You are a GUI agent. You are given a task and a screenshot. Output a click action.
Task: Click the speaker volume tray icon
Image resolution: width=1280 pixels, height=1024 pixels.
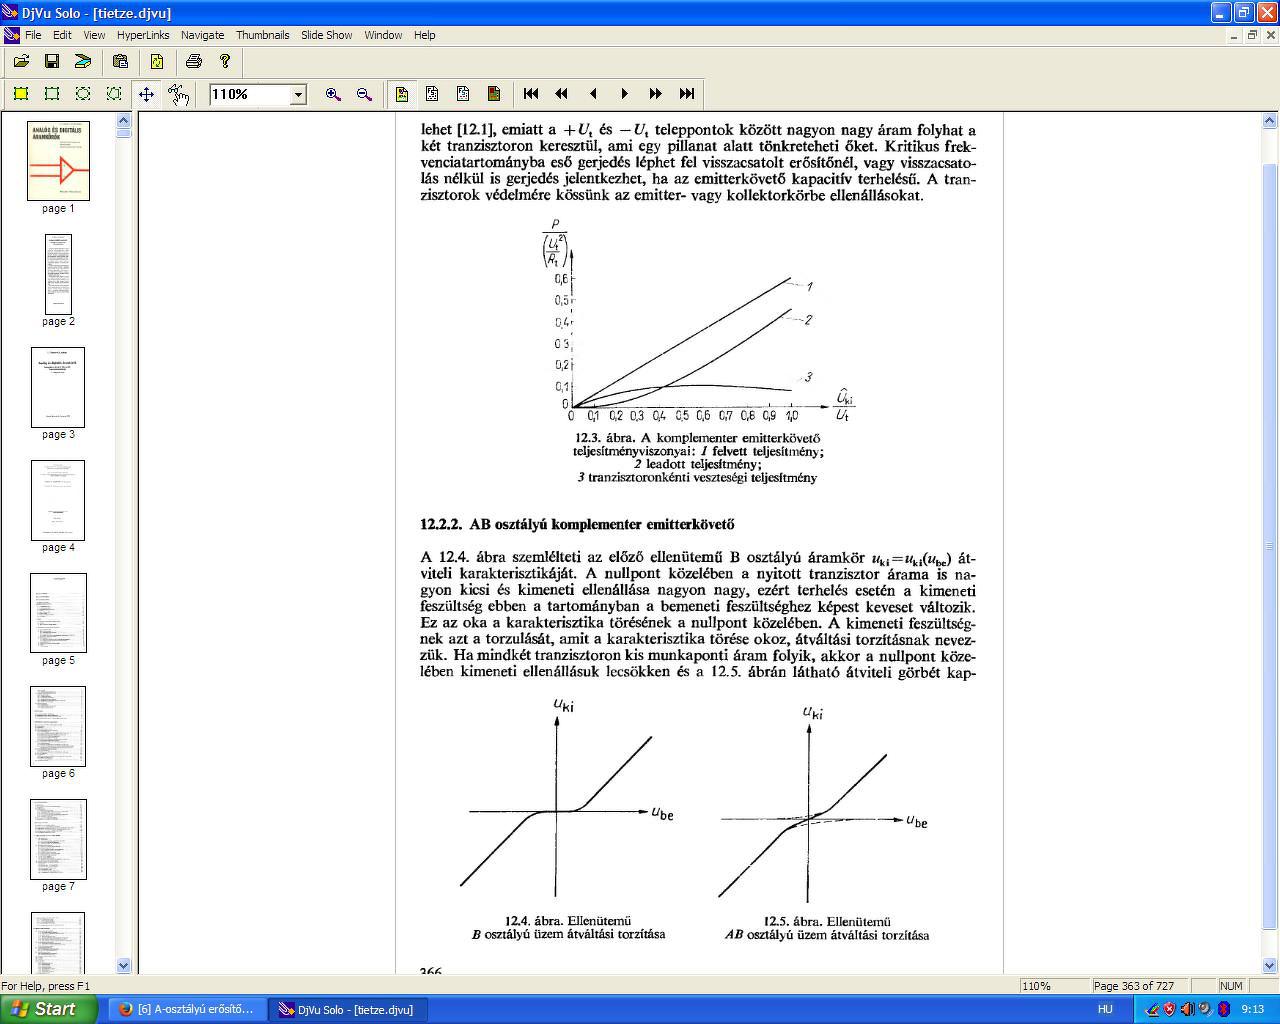1187,1009
